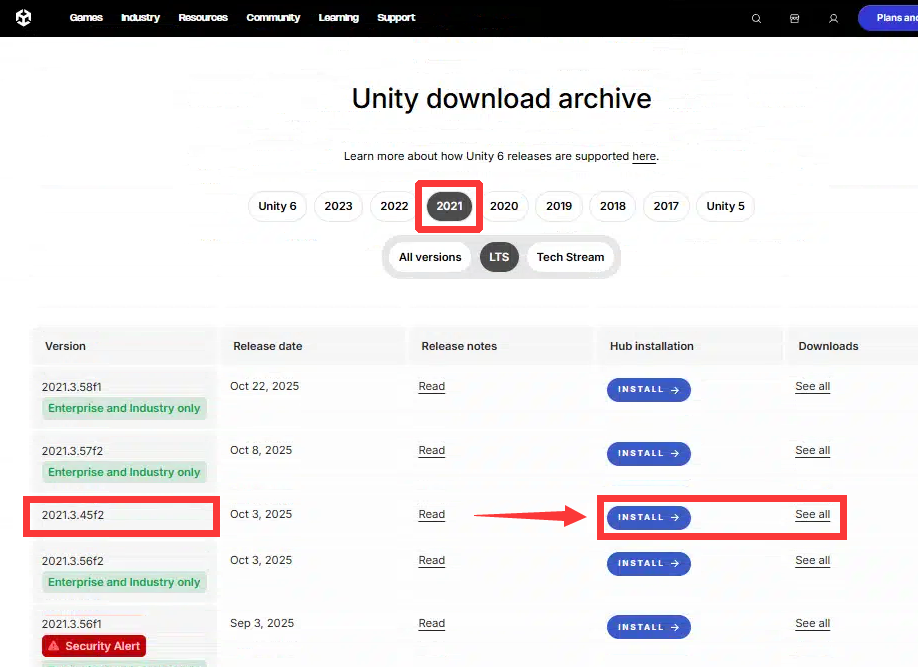918x667 pixels.
Task: Select the LTS release filter
Action: pos(499,257)
